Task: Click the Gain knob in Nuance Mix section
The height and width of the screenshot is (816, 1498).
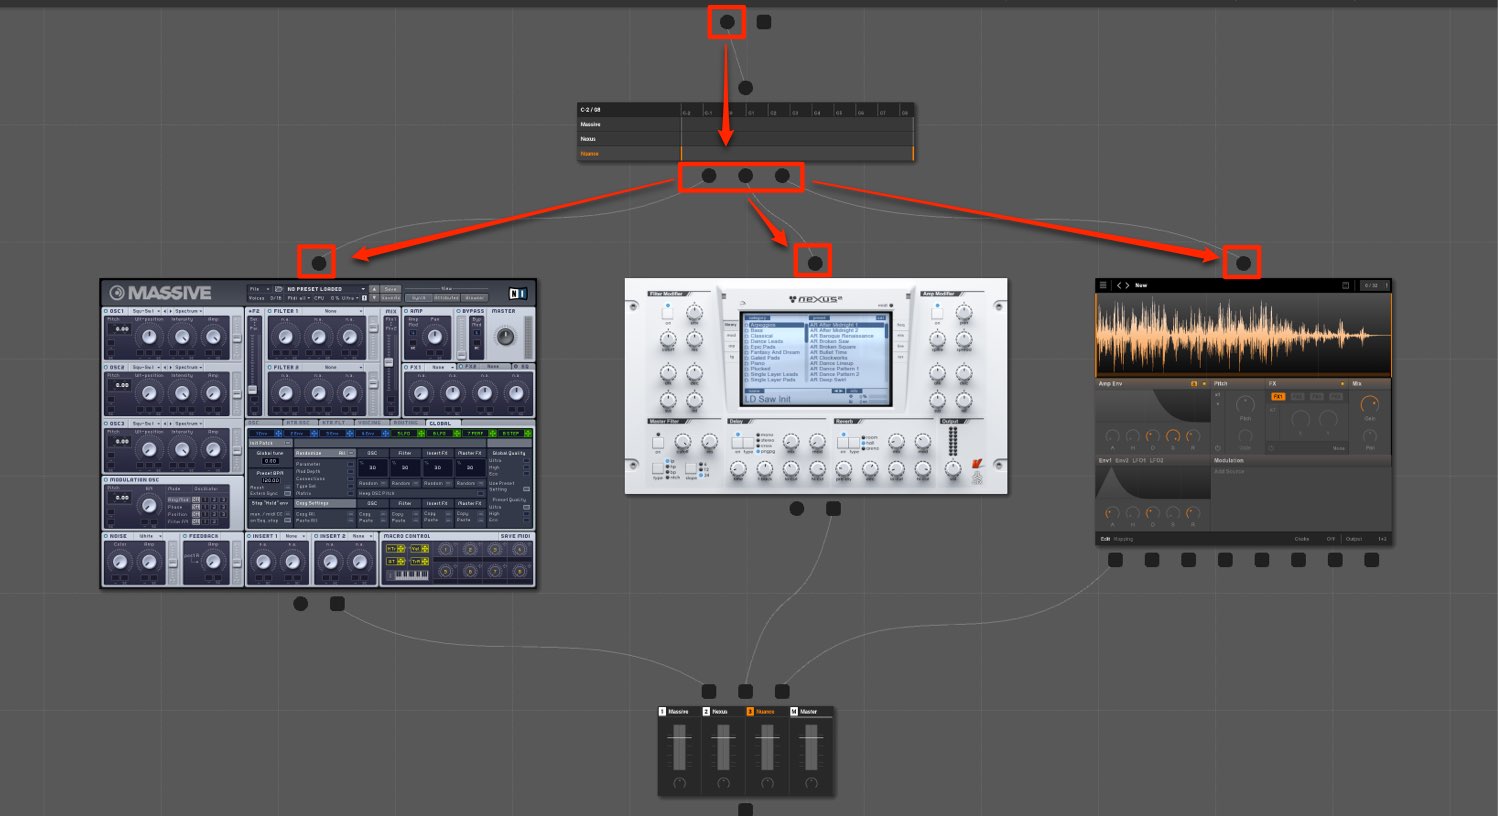Action: [1370, 404]
